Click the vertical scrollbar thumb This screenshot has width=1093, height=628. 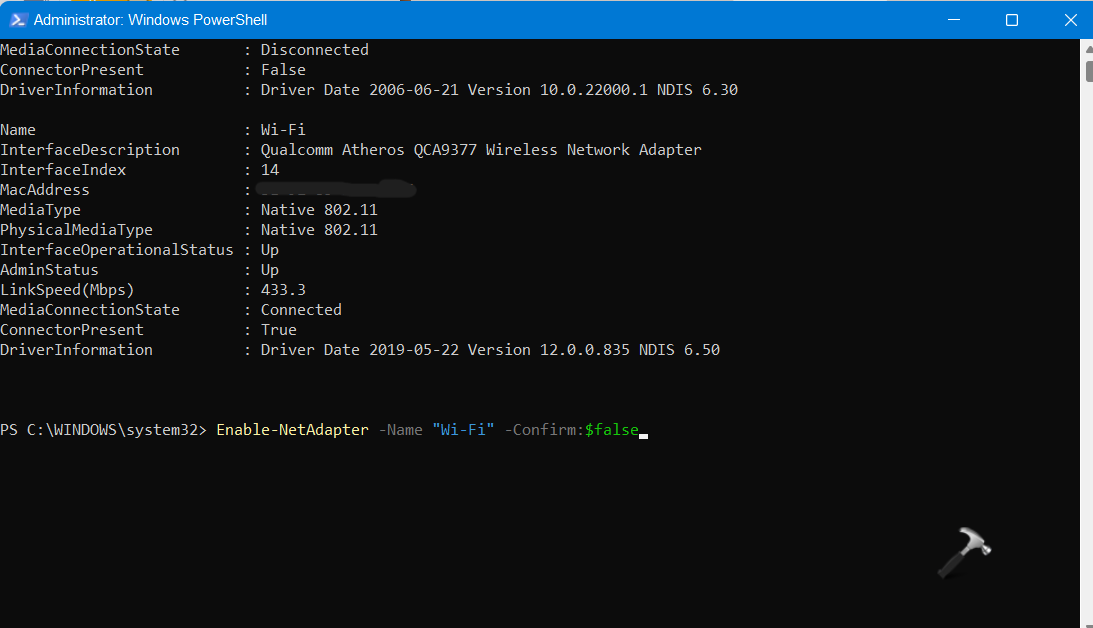tap(1087, 70)
